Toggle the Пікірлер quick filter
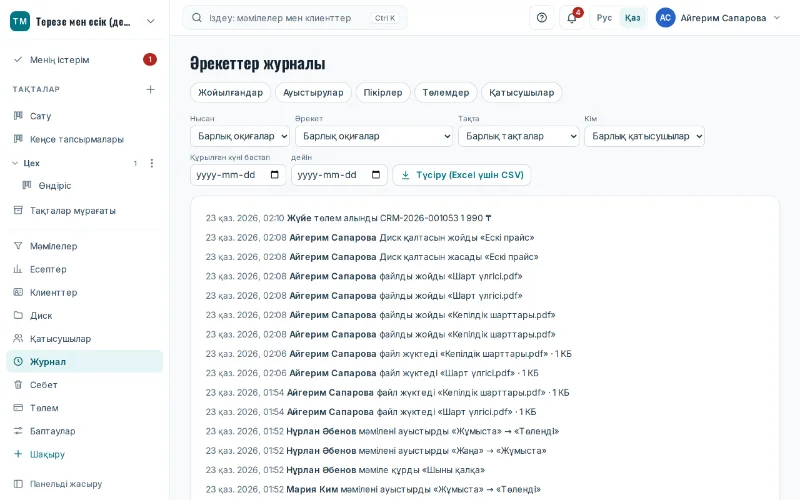 coord(383,92)
